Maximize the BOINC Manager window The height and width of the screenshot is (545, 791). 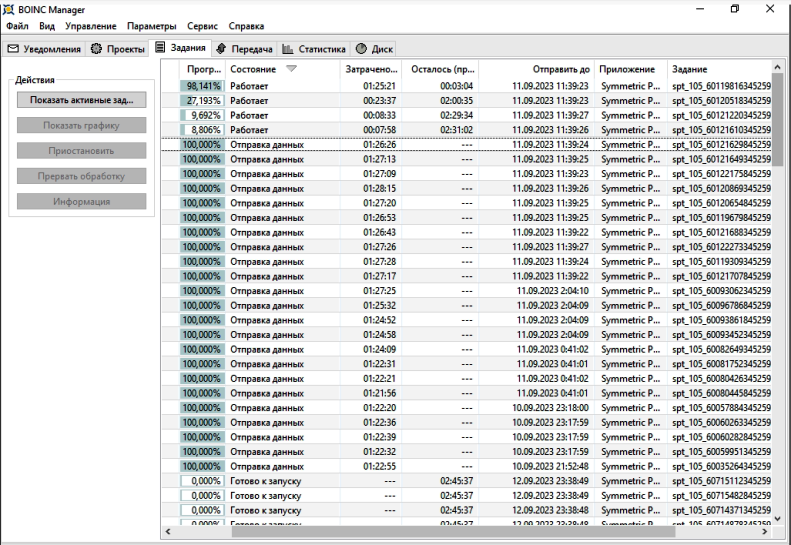(x=735, y=9)
